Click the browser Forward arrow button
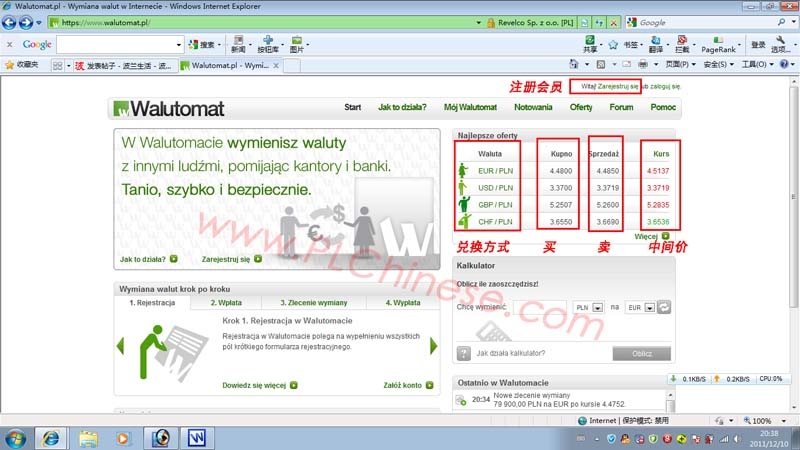Image resolution: width=800 pixels, height=450 pixels. 26,22
